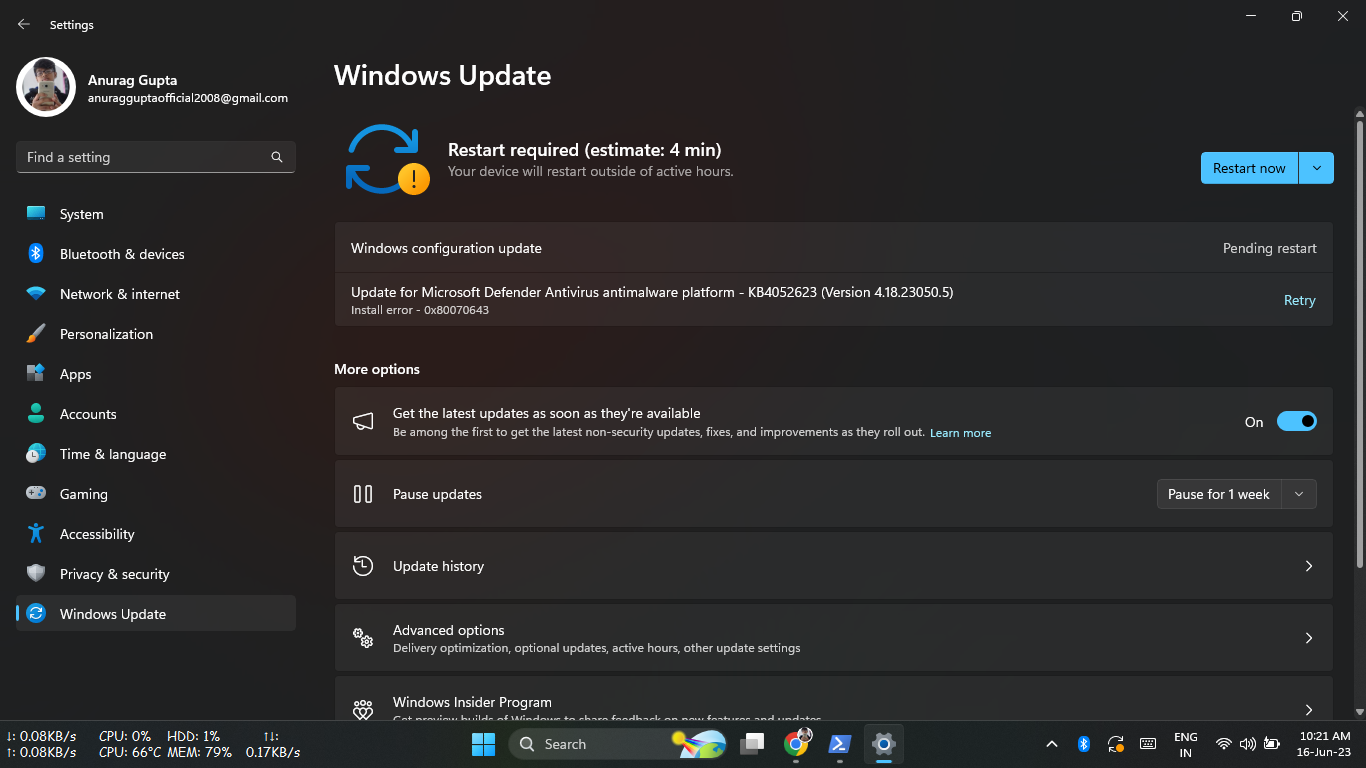The height and width of the screenshot is (768, 1366).
Task: Click the volume speaker tray icon
Action: pyautogui.click(x=1247, y=744)
